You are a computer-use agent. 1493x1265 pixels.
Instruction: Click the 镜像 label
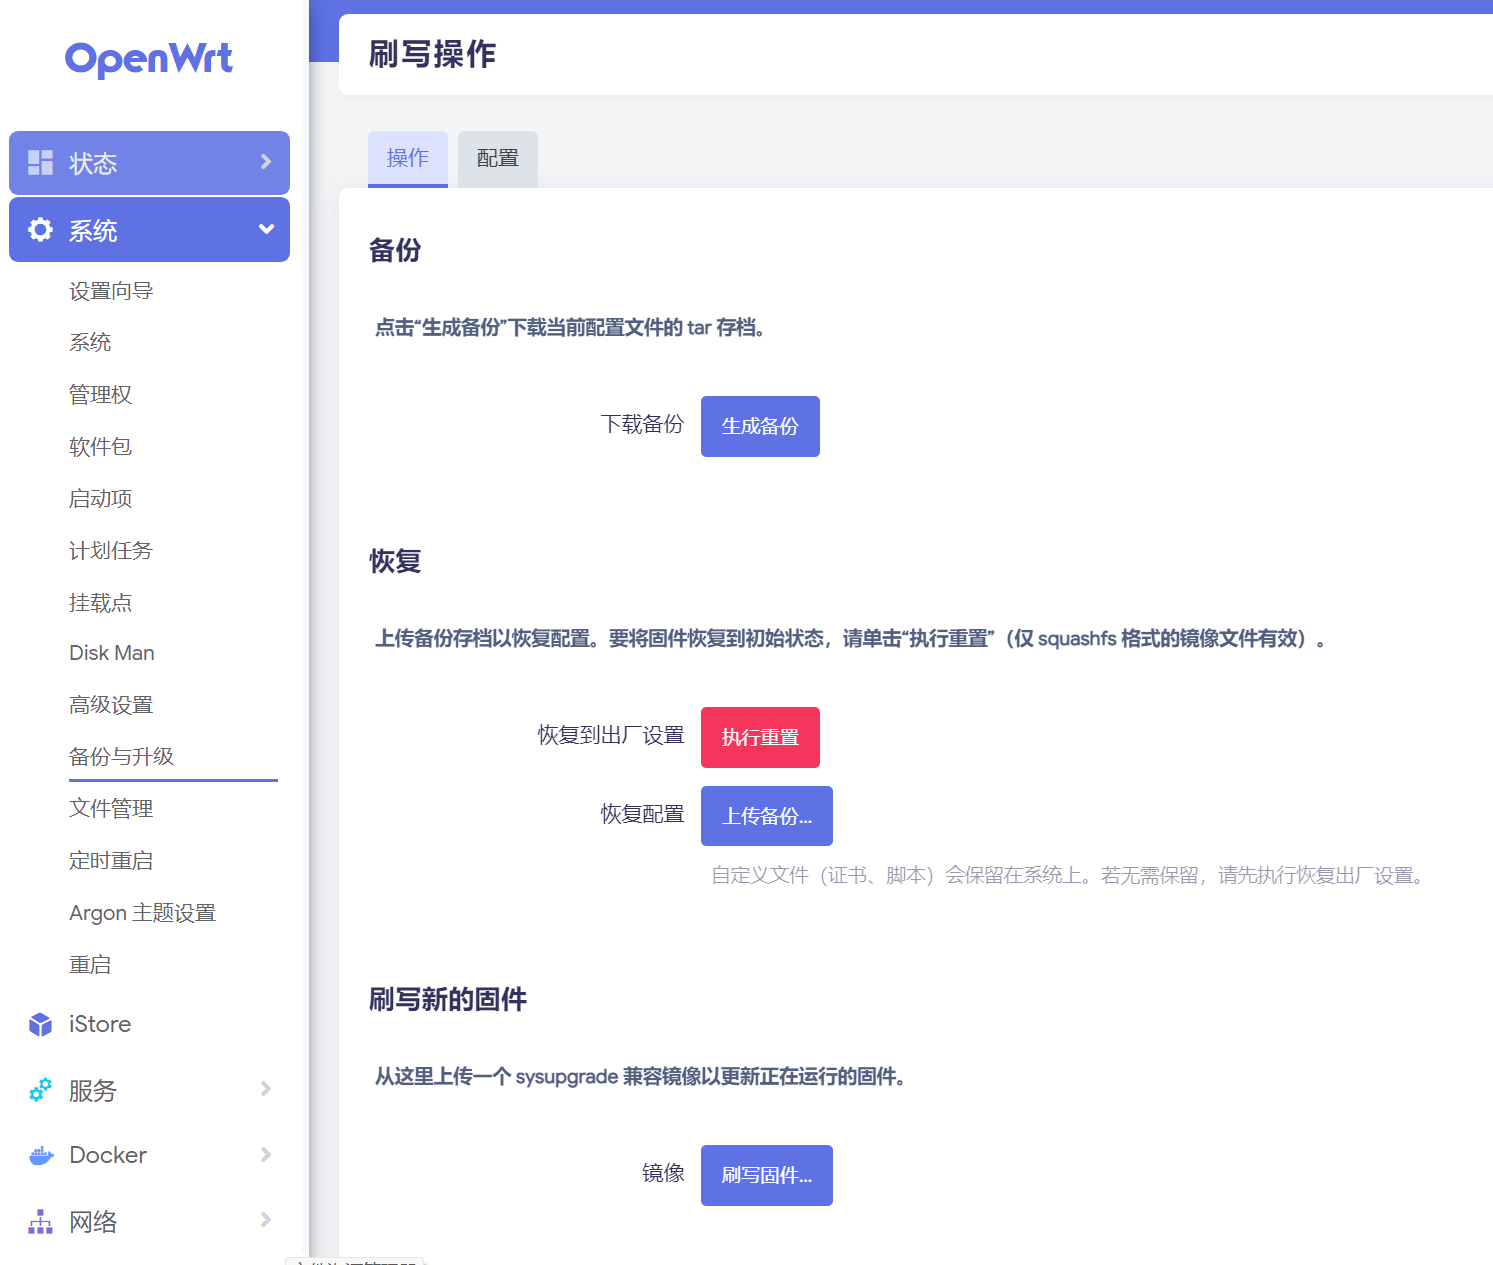(x=663, y=1173)
